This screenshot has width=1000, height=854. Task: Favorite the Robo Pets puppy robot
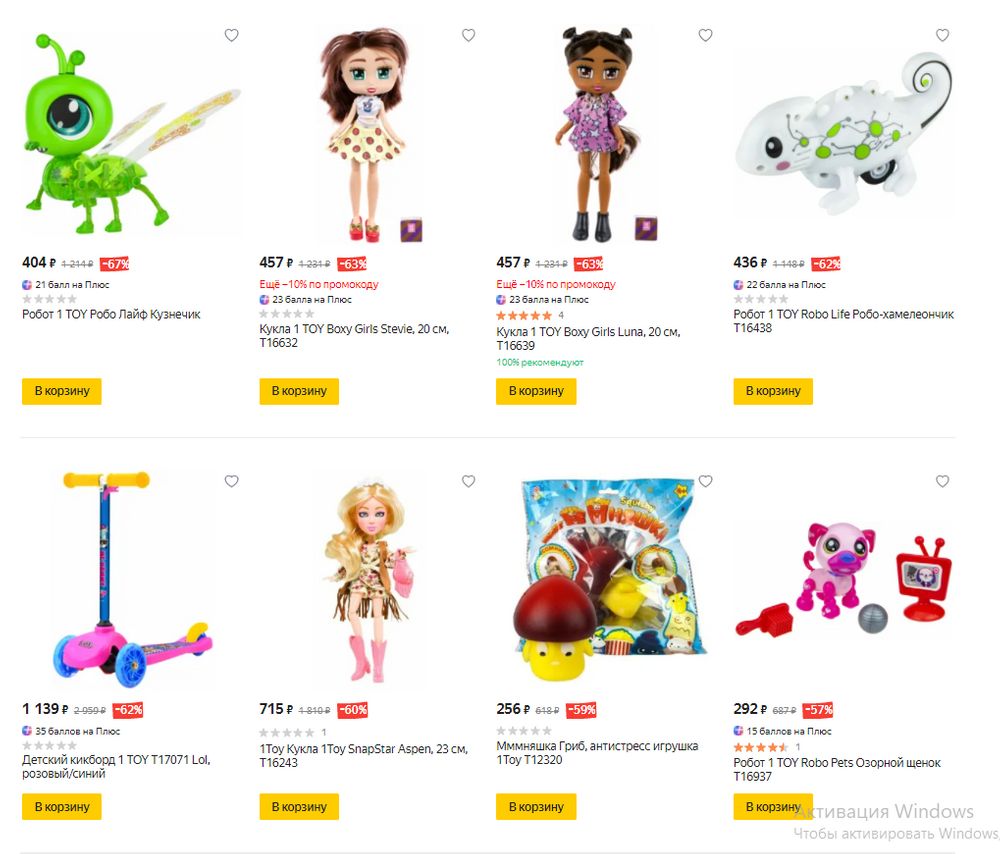pos(943,481)
